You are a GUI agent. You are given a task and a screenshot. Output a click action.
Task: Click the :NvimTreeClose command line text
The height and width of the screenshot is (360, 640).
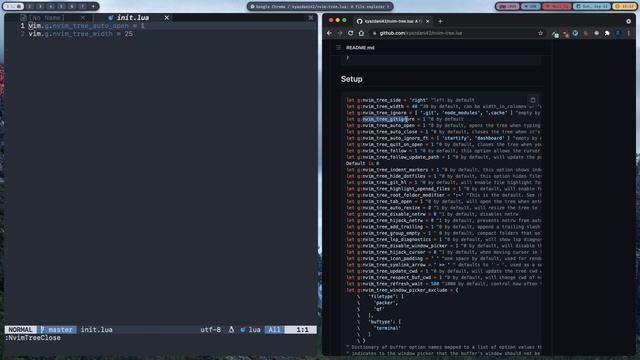(33, 338)
